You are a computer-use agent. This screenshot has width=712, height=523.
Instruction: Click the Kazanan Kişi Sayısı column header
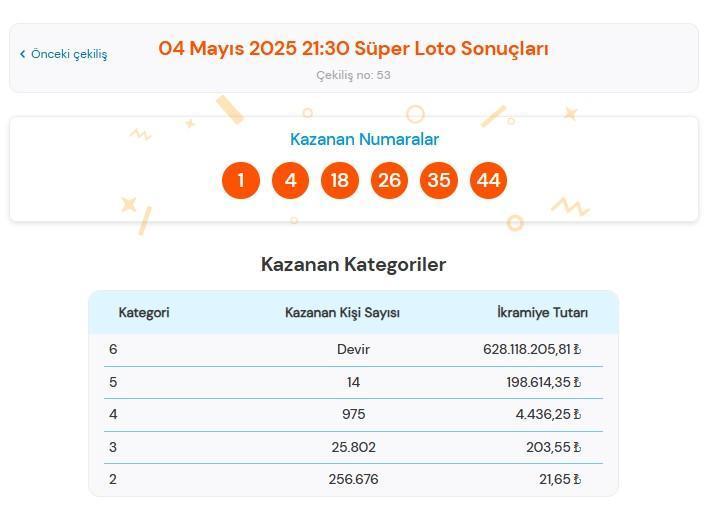(342, 313)
